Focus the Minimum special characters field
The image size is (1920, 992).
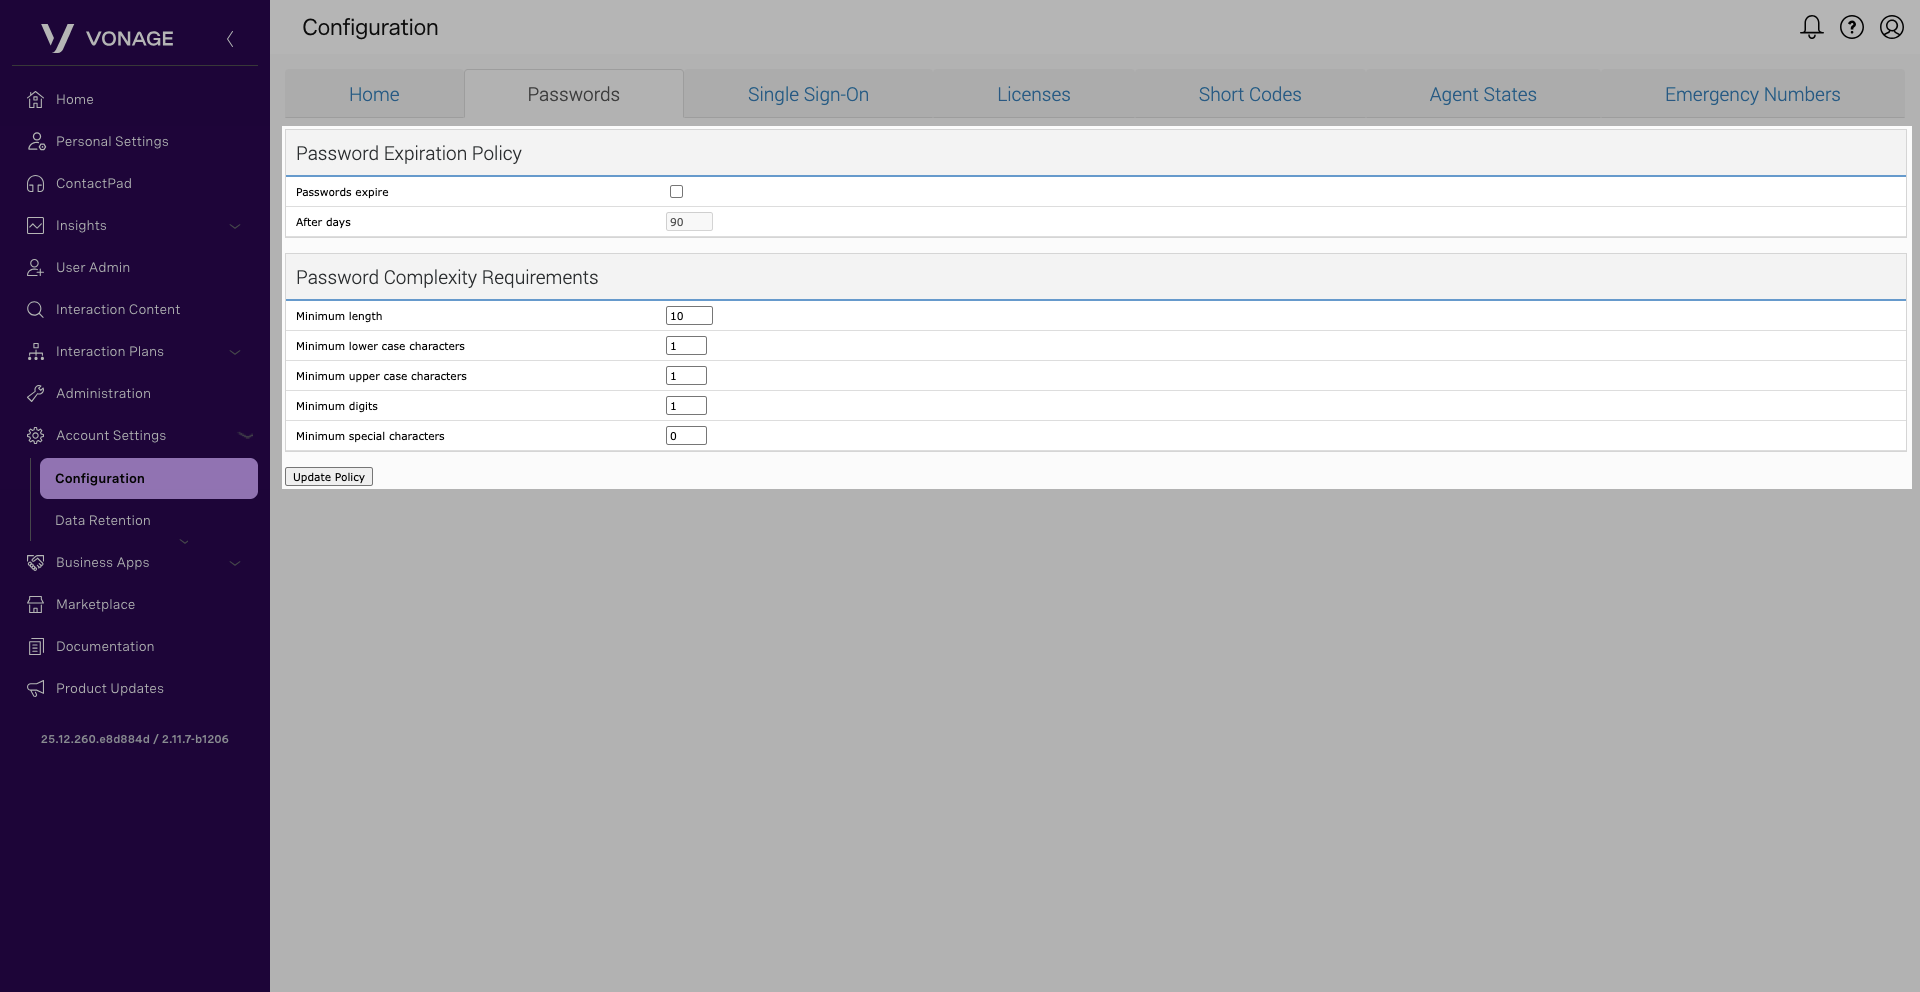click(x=686, y=436)
